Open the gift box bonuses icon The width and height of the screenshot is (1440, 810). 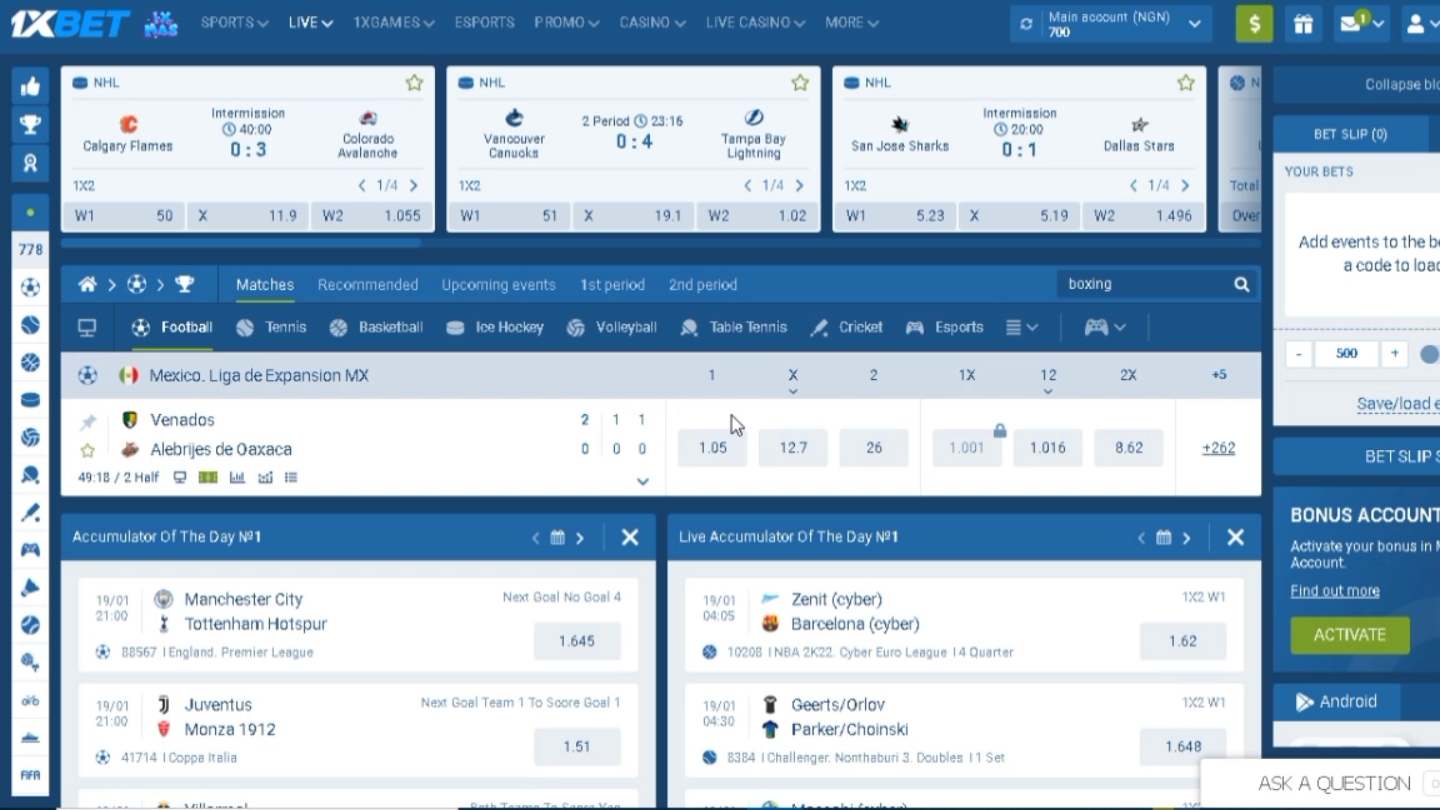(x=1303, y=24)
